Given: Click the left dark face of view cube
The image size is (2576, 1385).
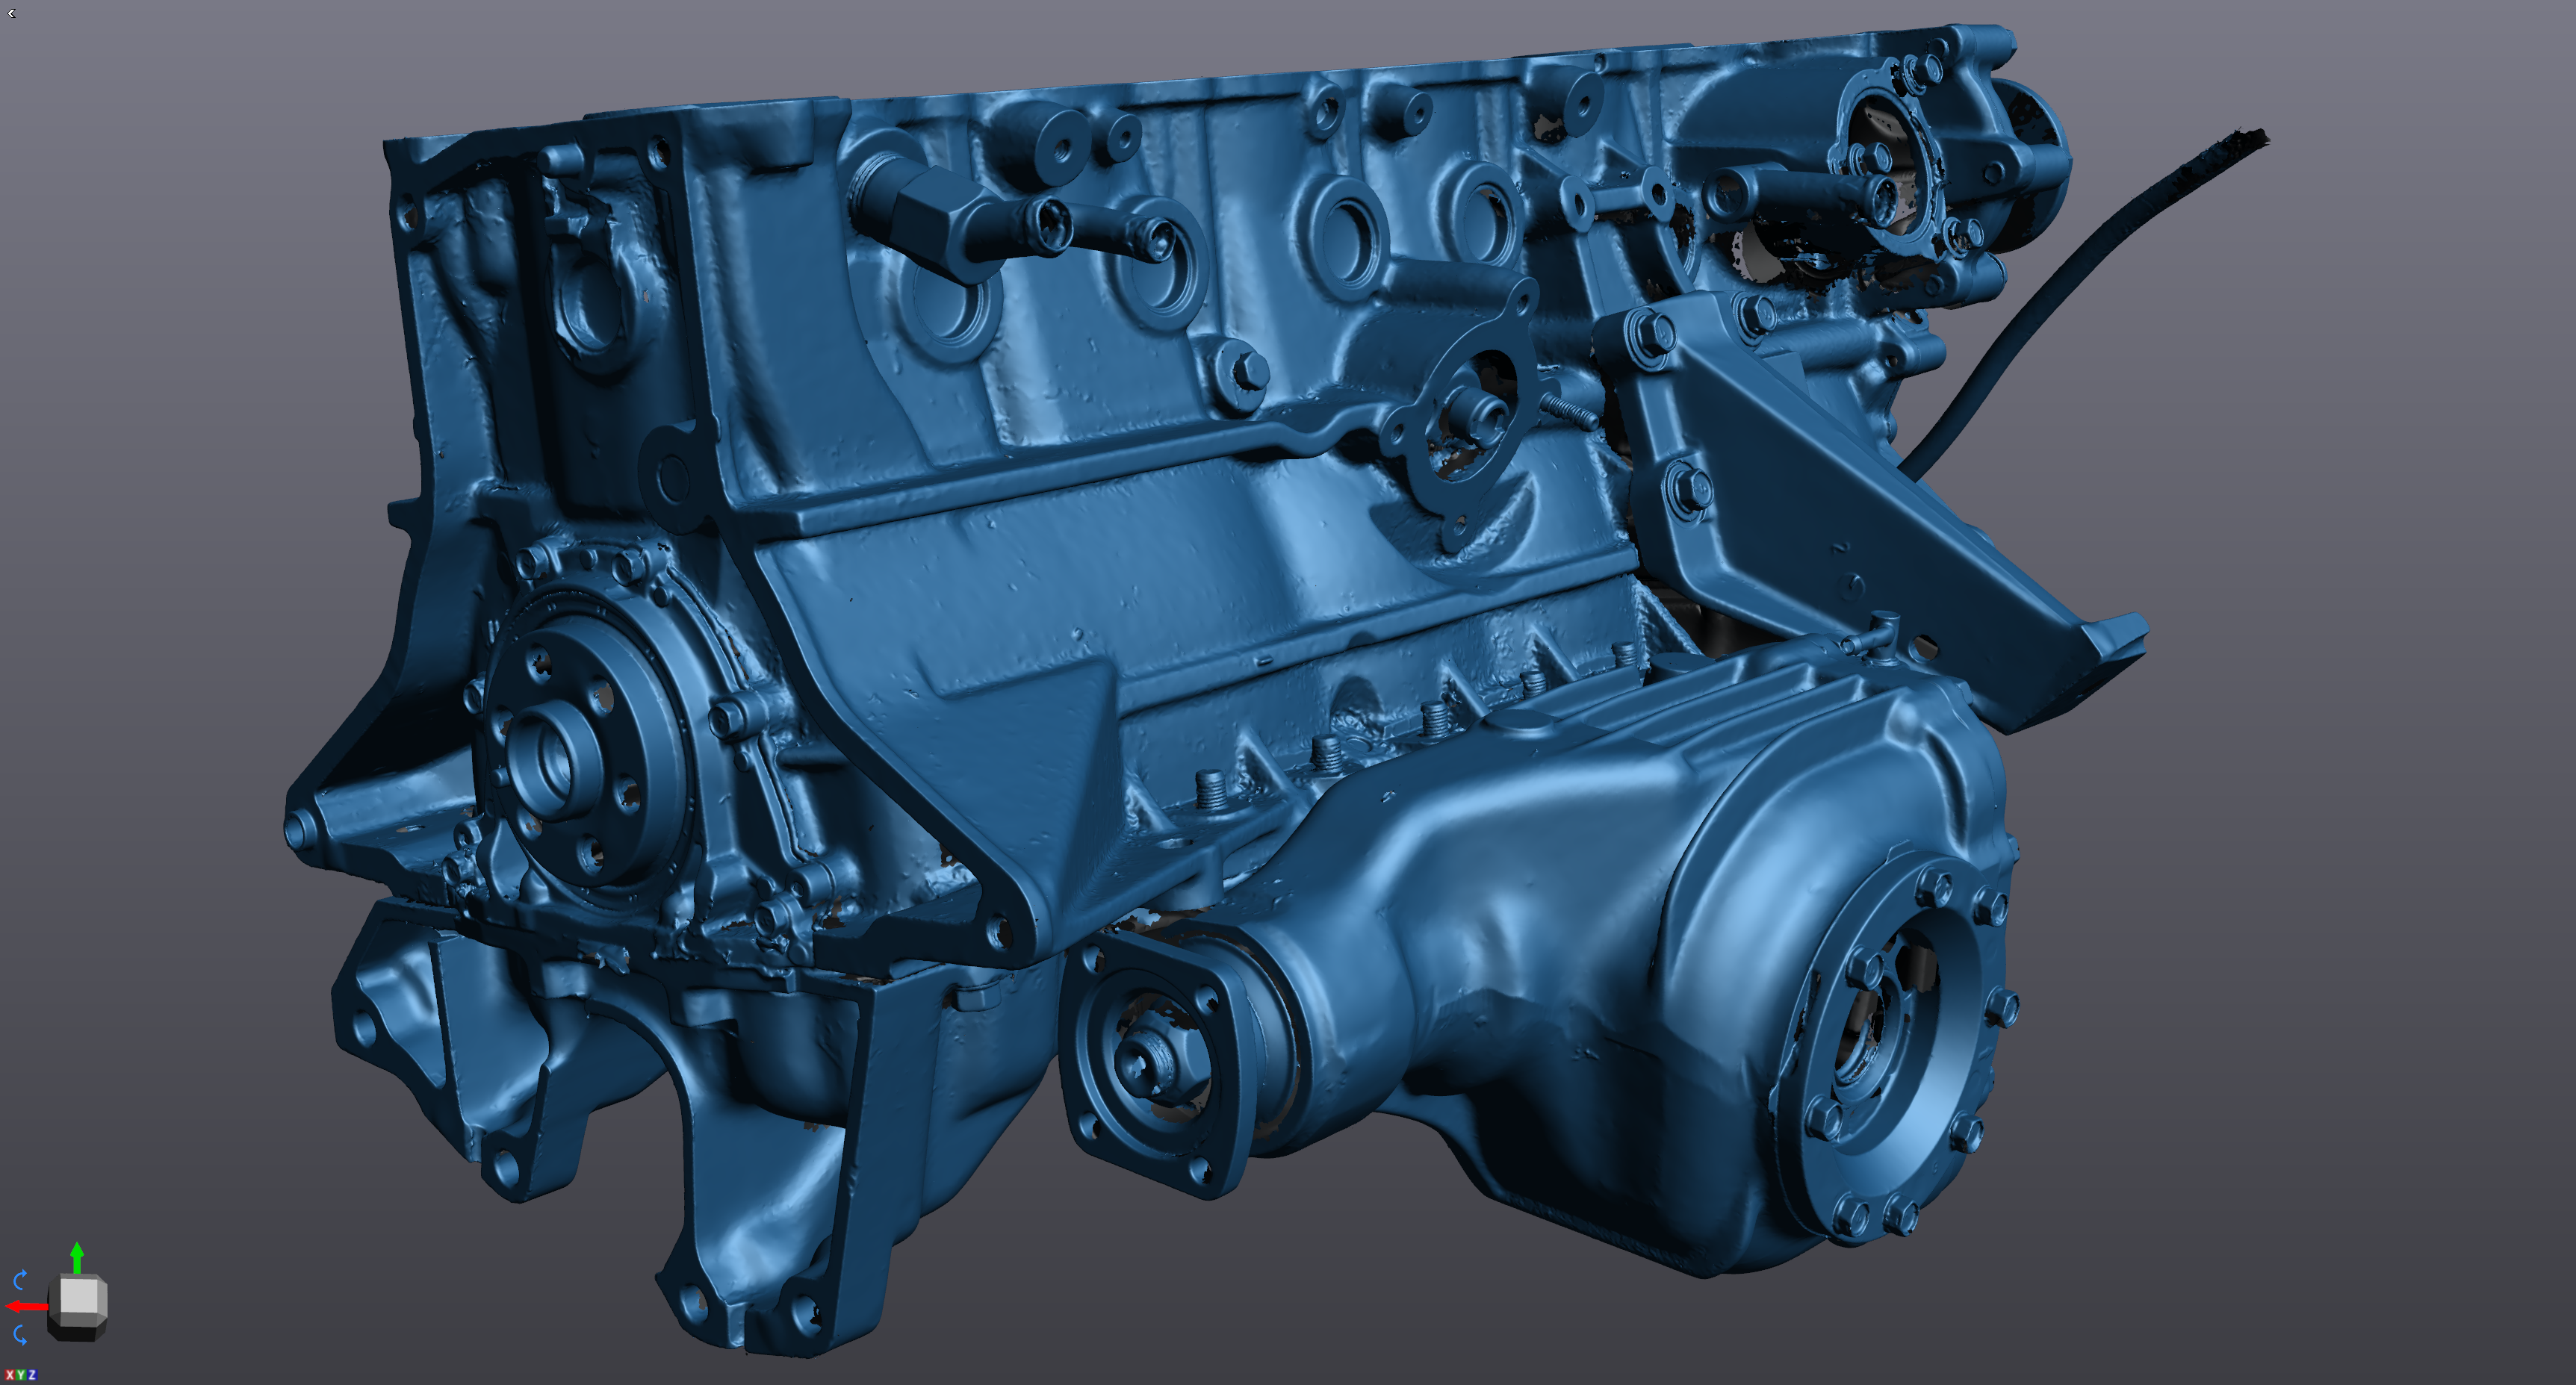Looking at the screenshot, I should 54,1298.
